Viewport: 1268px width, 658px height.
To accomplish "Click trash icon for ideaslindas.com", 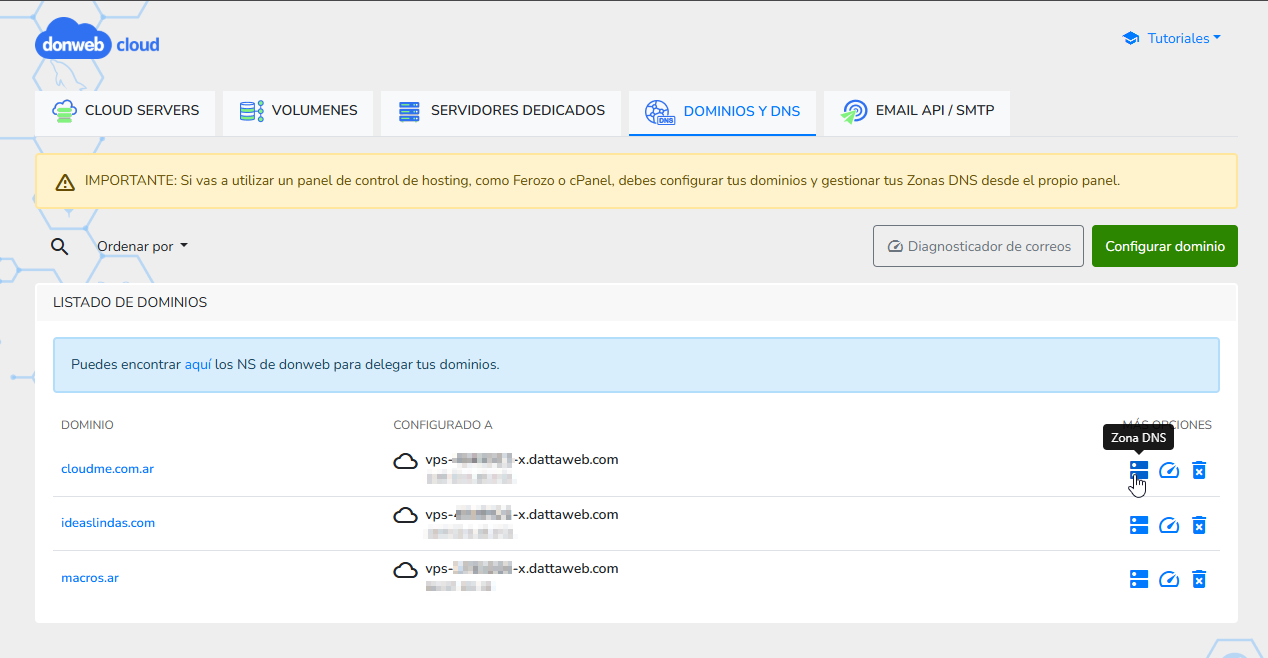I will (x=1199, y=525).
